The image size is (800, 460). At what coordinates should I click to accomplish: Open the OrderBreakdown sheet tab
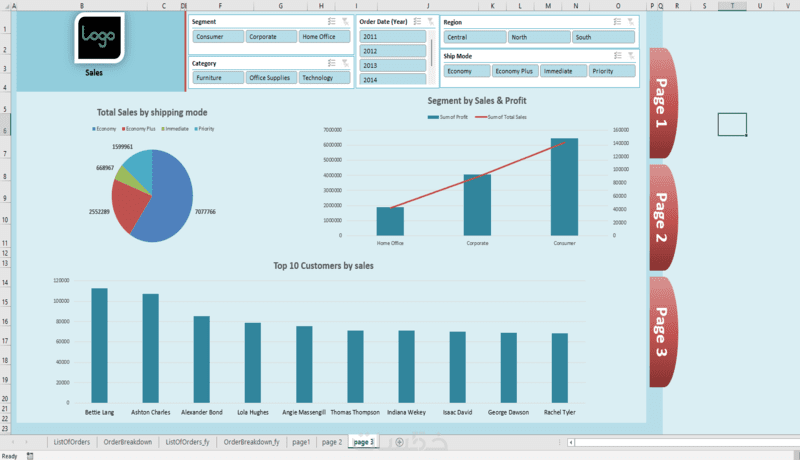pos(128,442)
